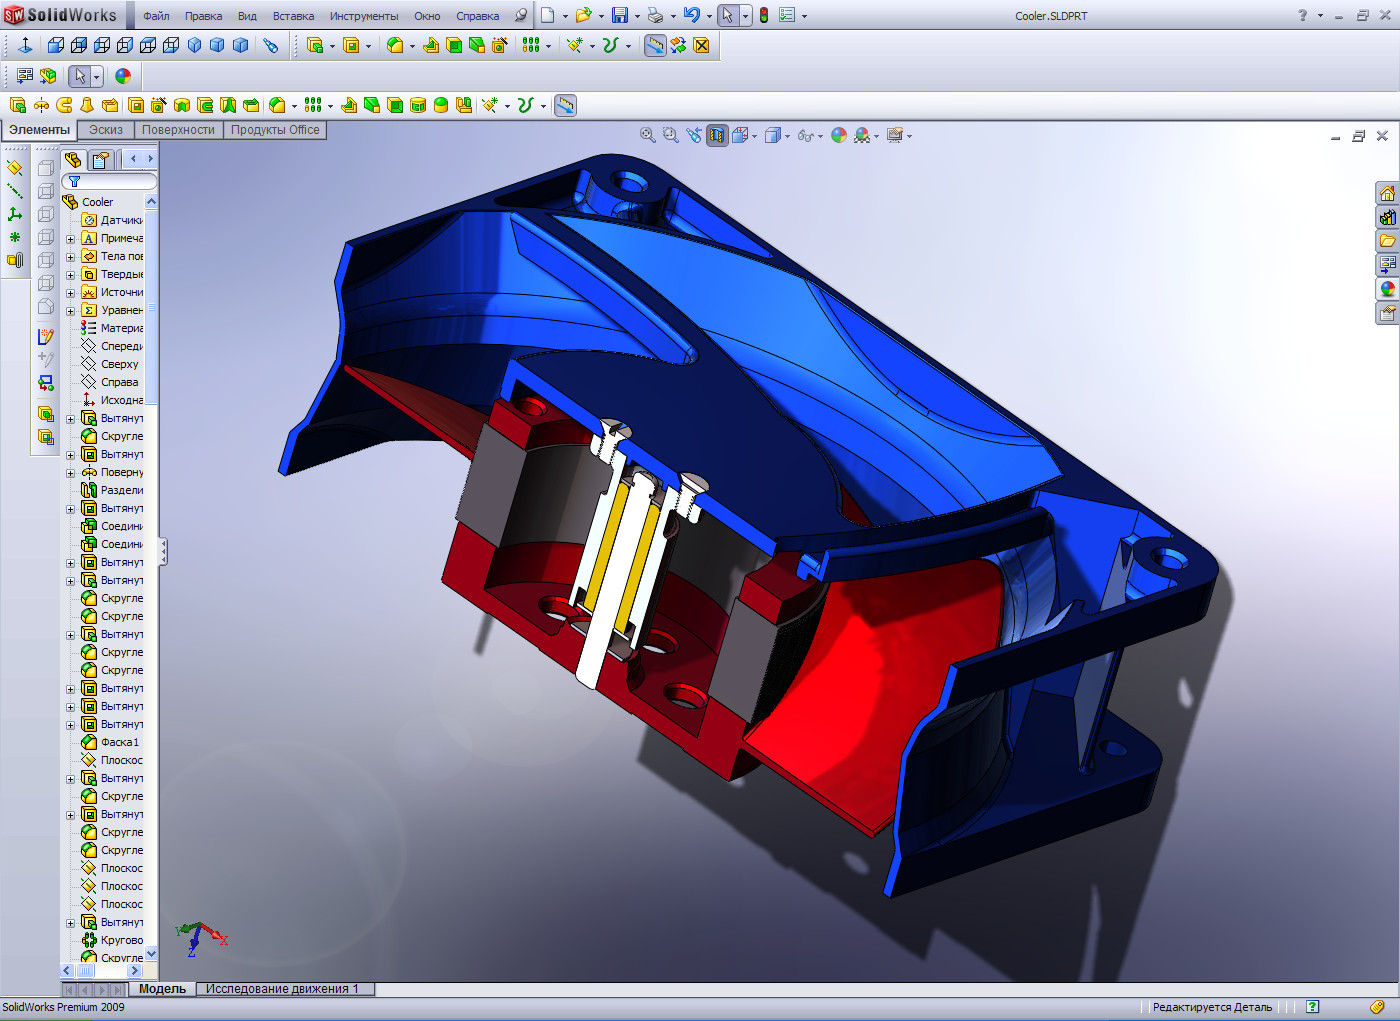Click the Zoom to Fit magnifier

(647, 135)
